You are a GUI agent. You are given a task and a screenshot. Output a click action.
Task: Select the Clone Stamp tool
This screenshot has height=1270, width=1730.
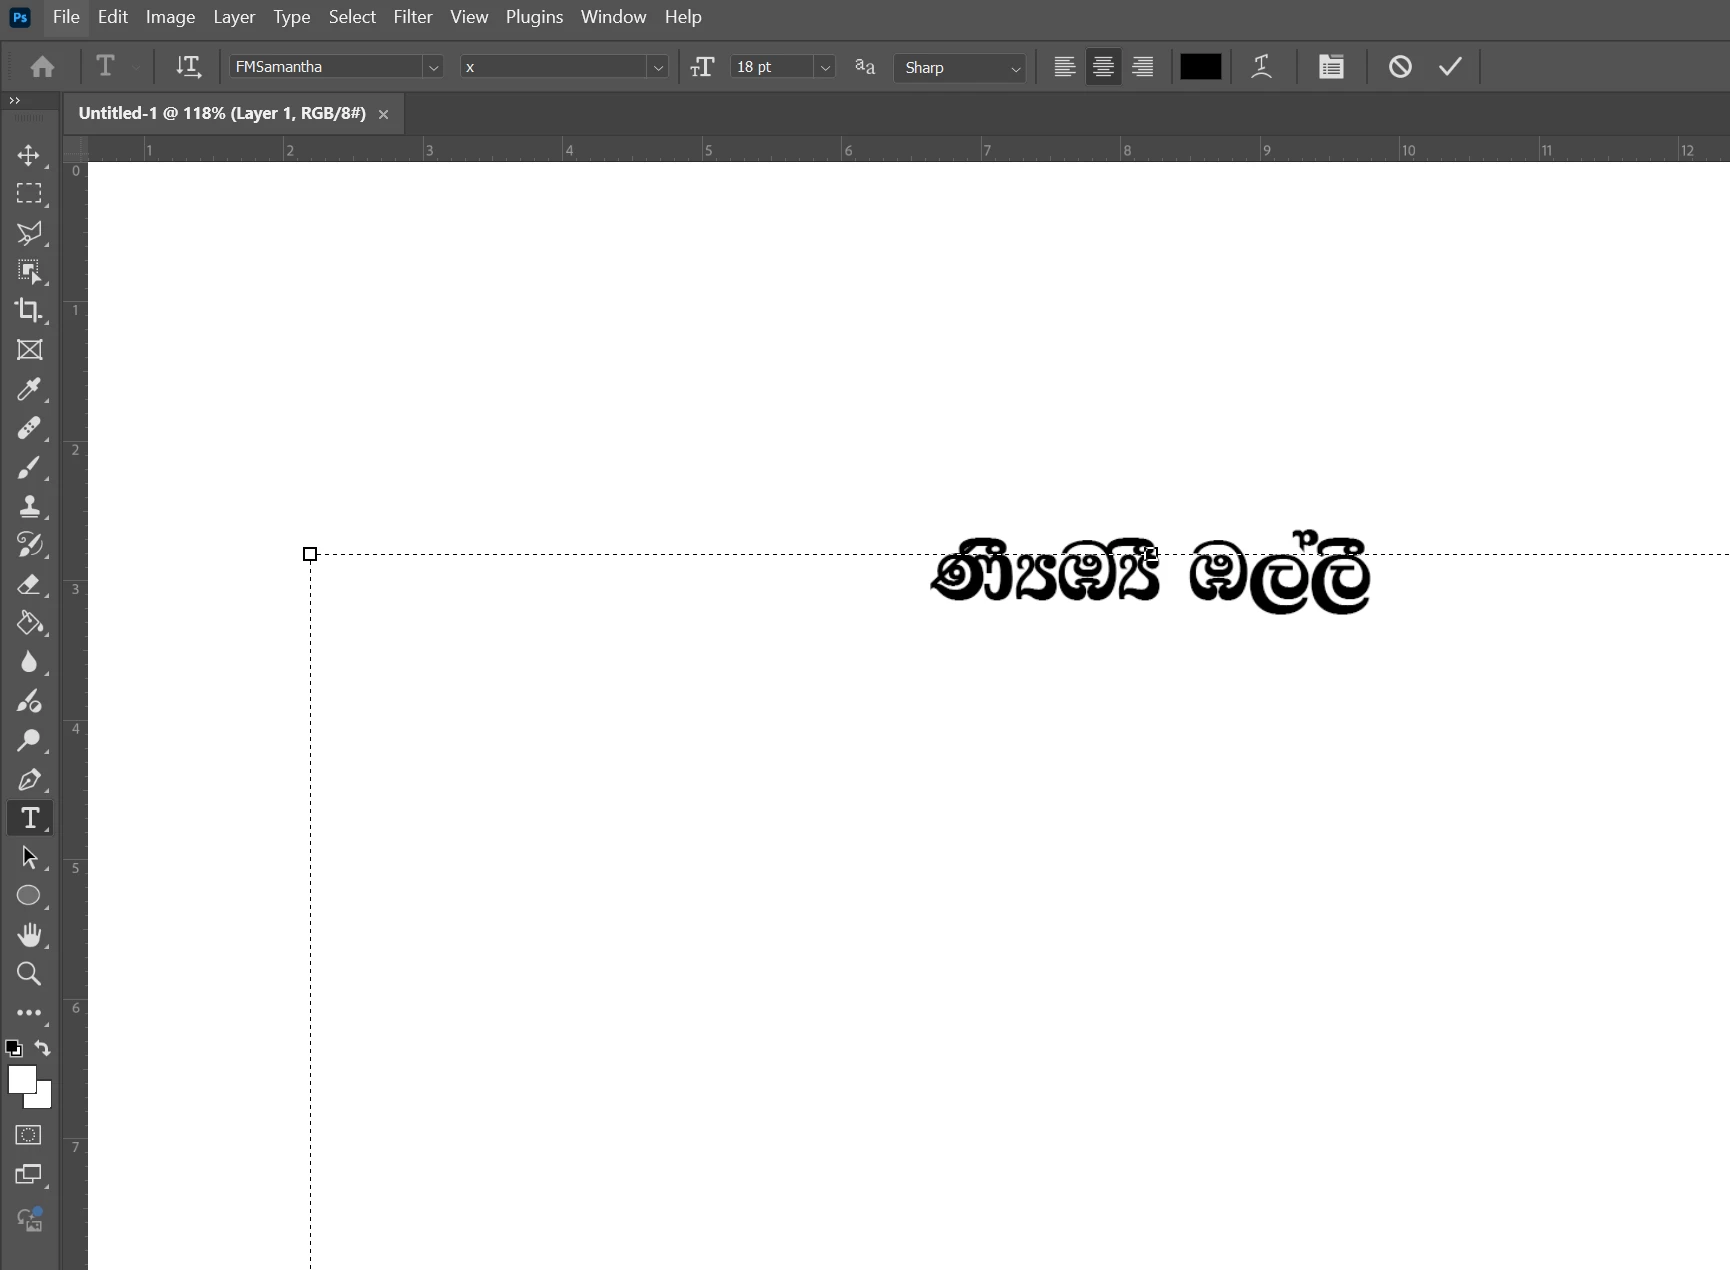[29, 506]
